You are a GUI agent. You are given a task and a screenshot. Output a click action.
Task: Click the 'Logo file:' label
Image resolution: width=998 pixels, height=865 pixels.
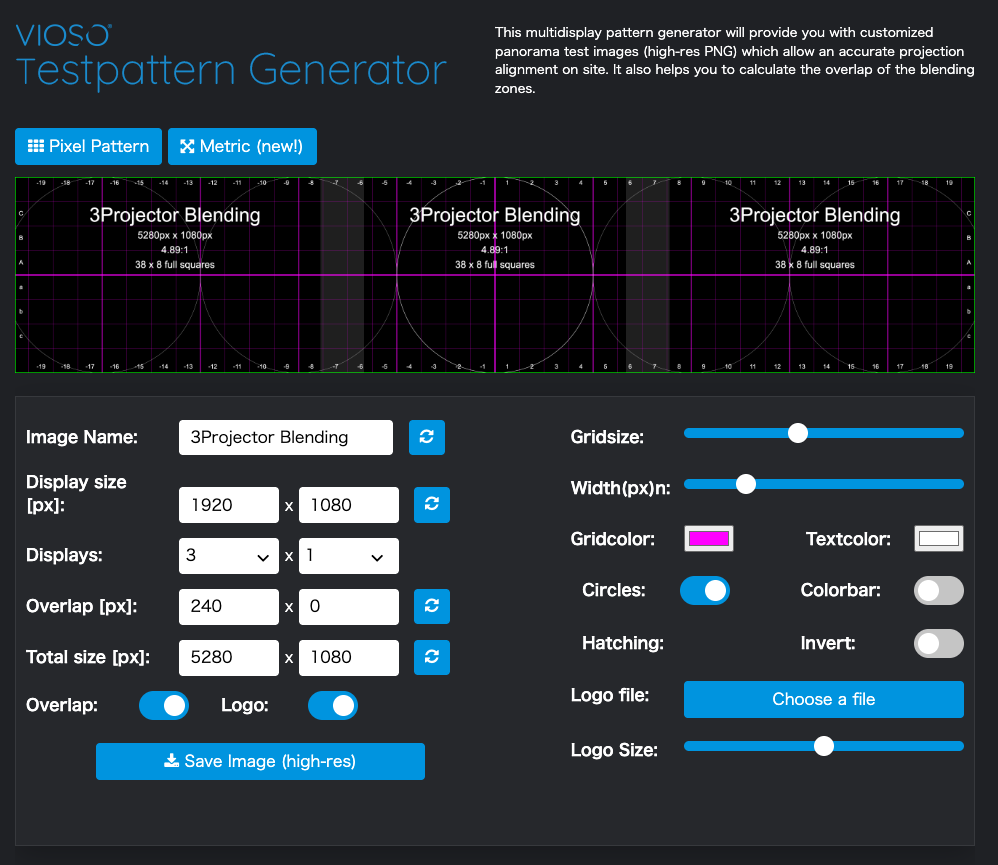pos(610,695)
